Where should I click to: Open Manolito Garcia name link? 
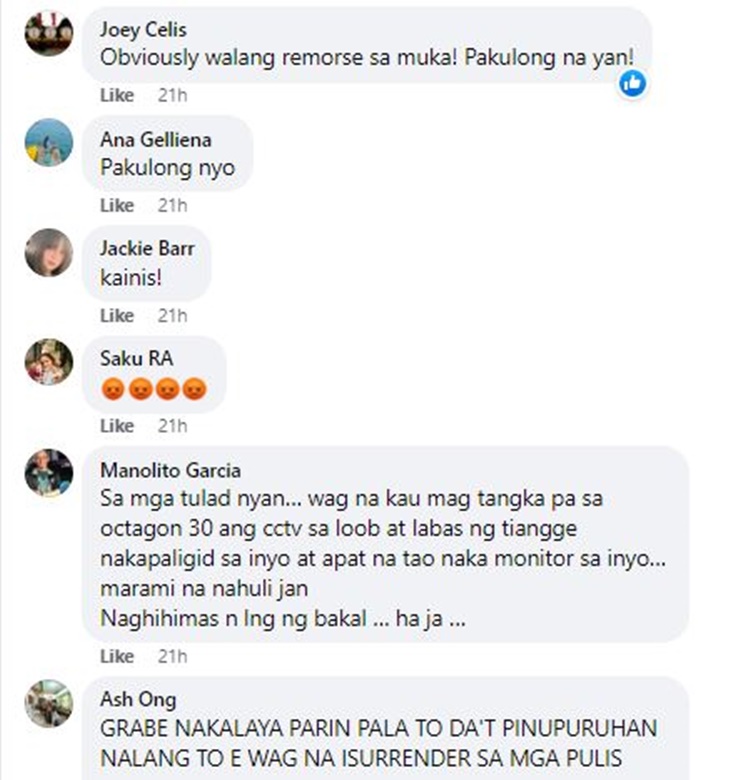point(171,471)
